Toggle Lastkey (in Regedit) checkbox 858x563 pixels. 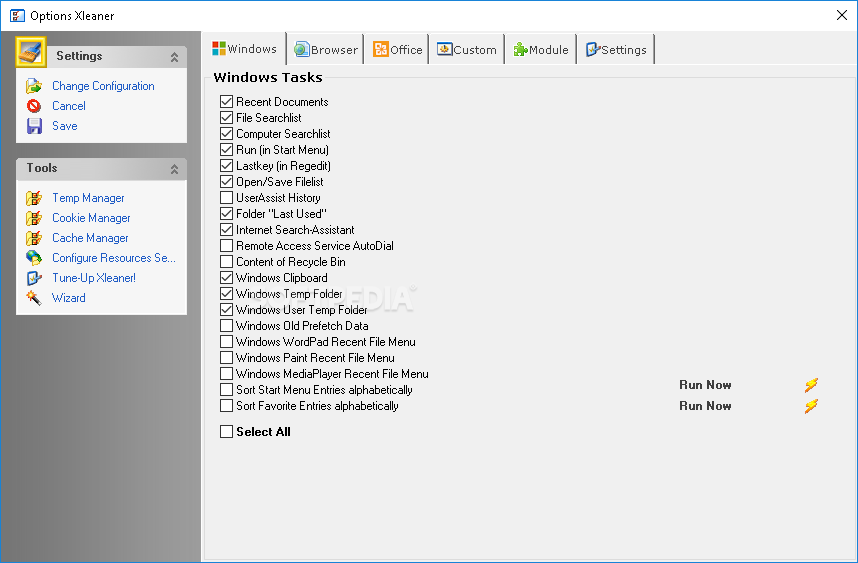click(227, 166)
